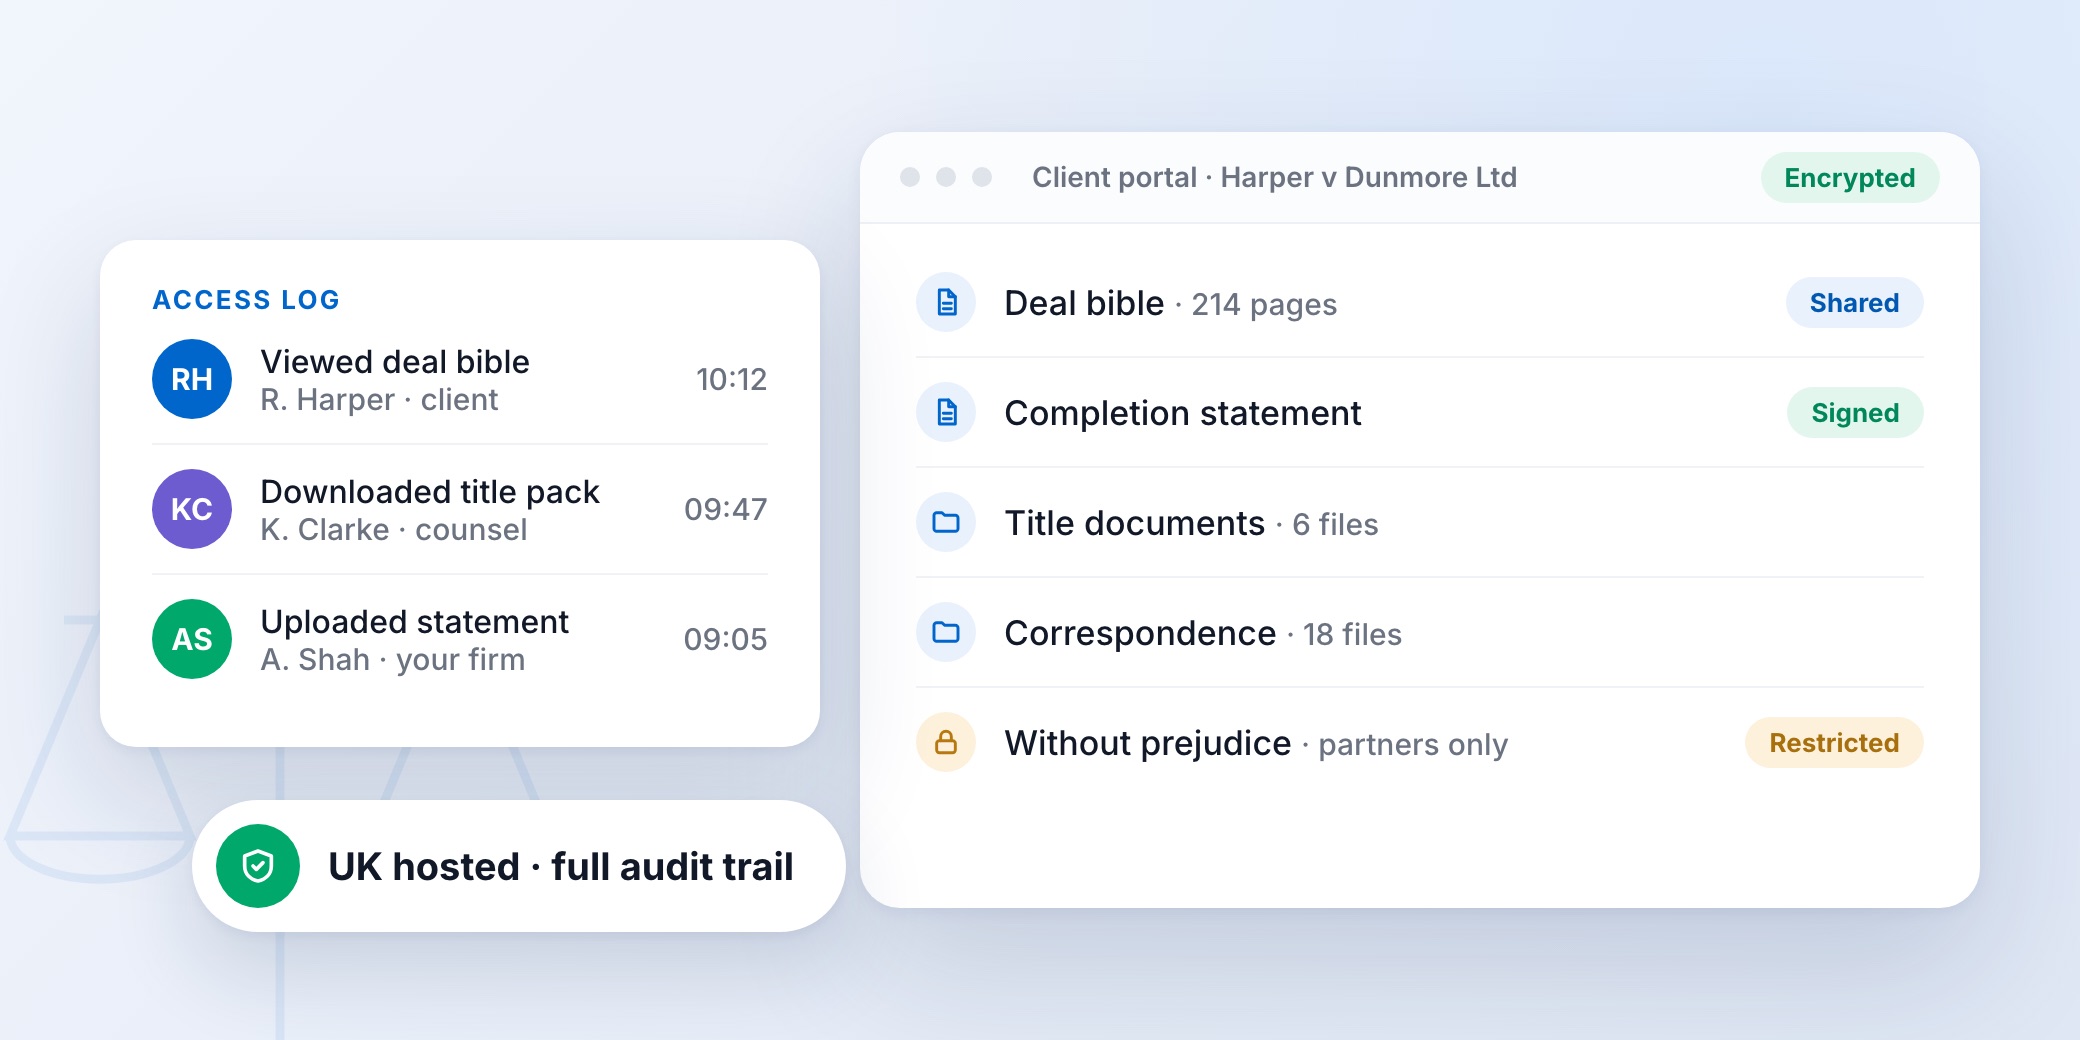2080x1040 pixels.
Task: Click 'A. Shah · your firm' text
Action: coord(392,660)
